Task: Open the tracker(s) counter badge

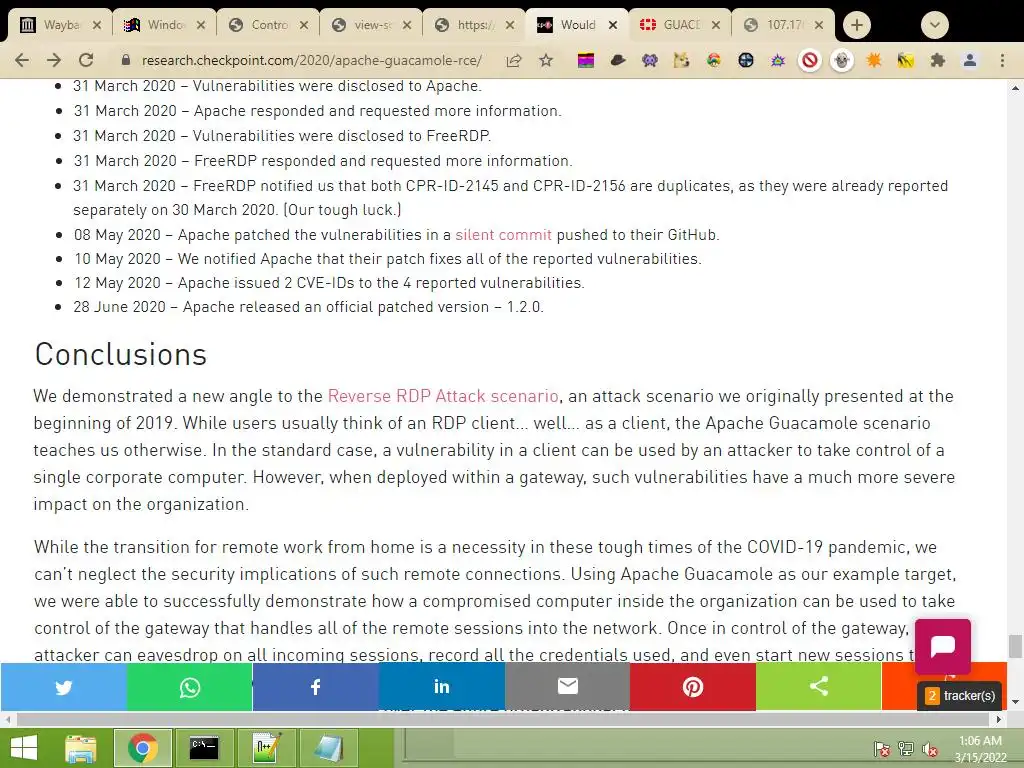Action: point(961,696)
